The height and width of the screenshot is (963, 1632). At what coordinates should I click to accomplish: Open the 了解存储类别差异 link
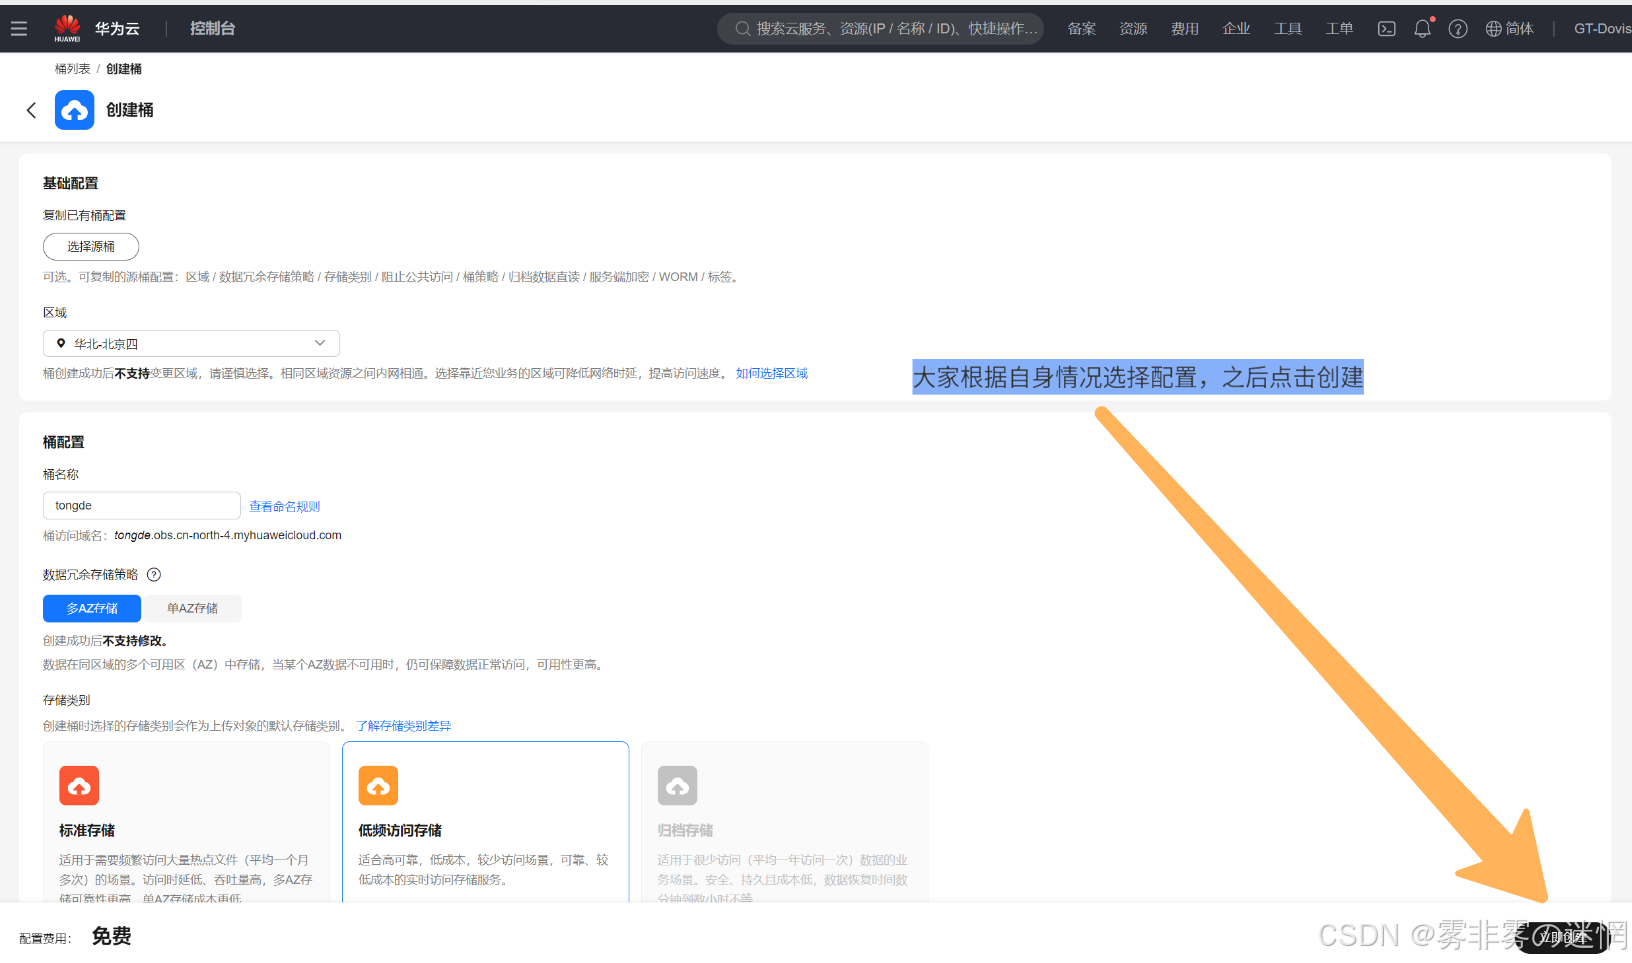(404, 726)
